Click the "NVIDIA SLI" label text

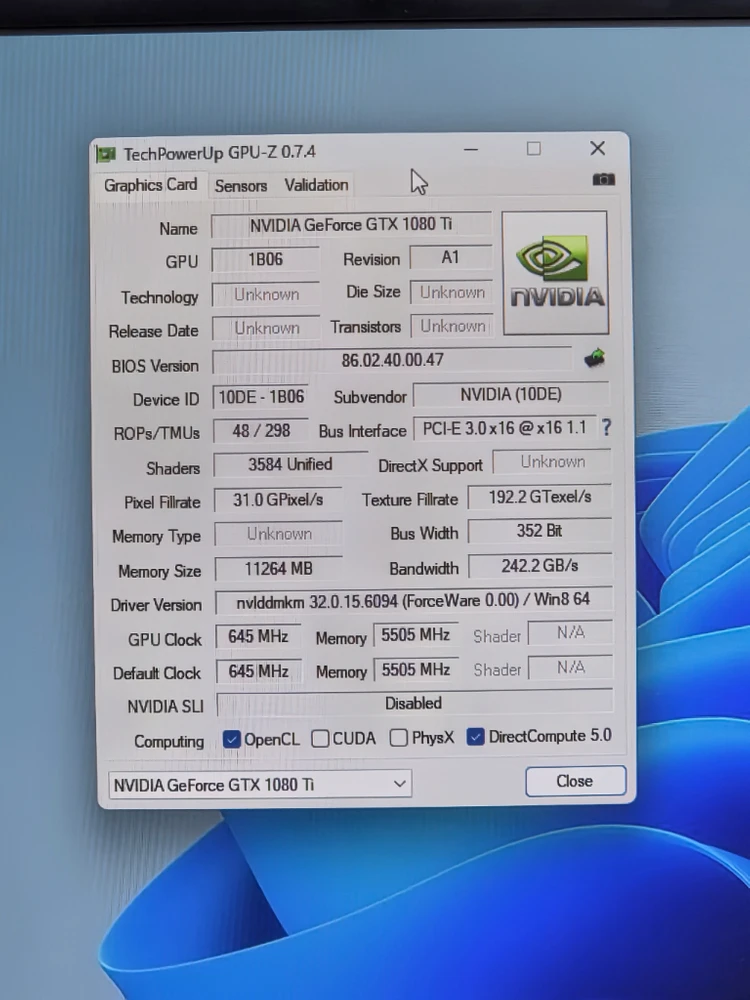[165, 707]
